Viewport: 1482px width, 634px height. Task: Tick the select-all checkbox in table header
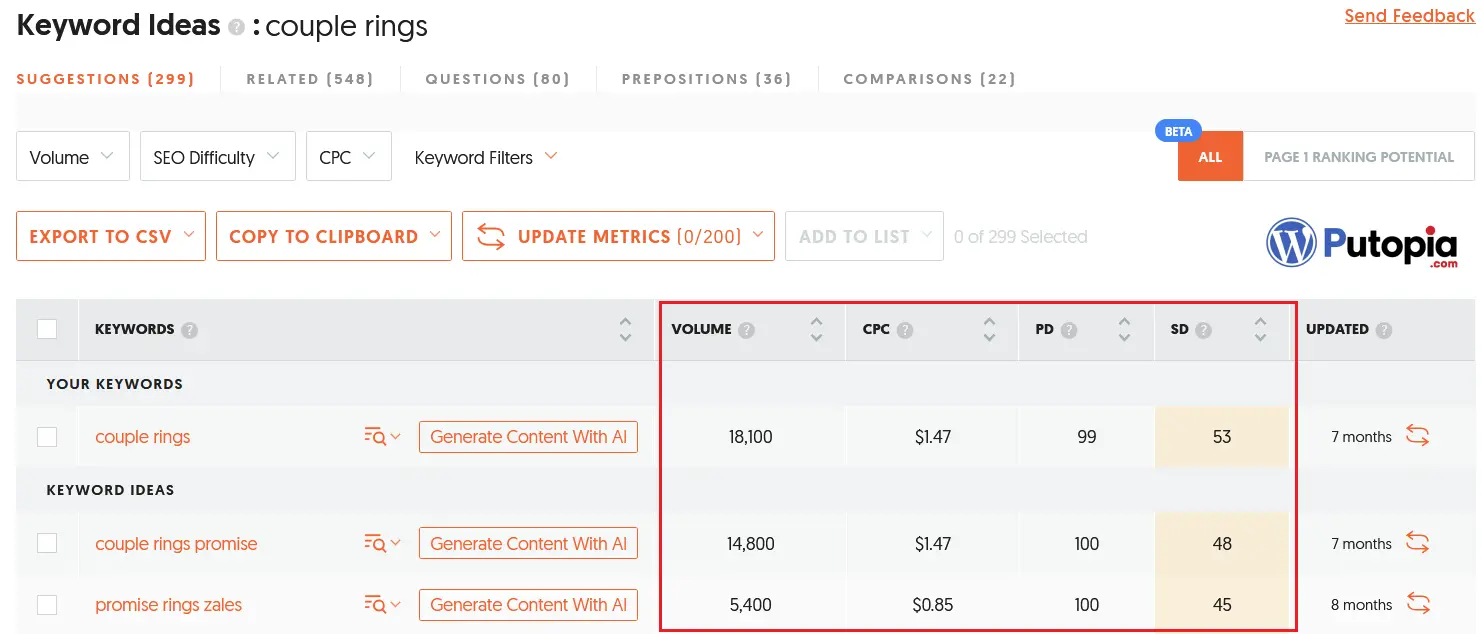point(47,329)
